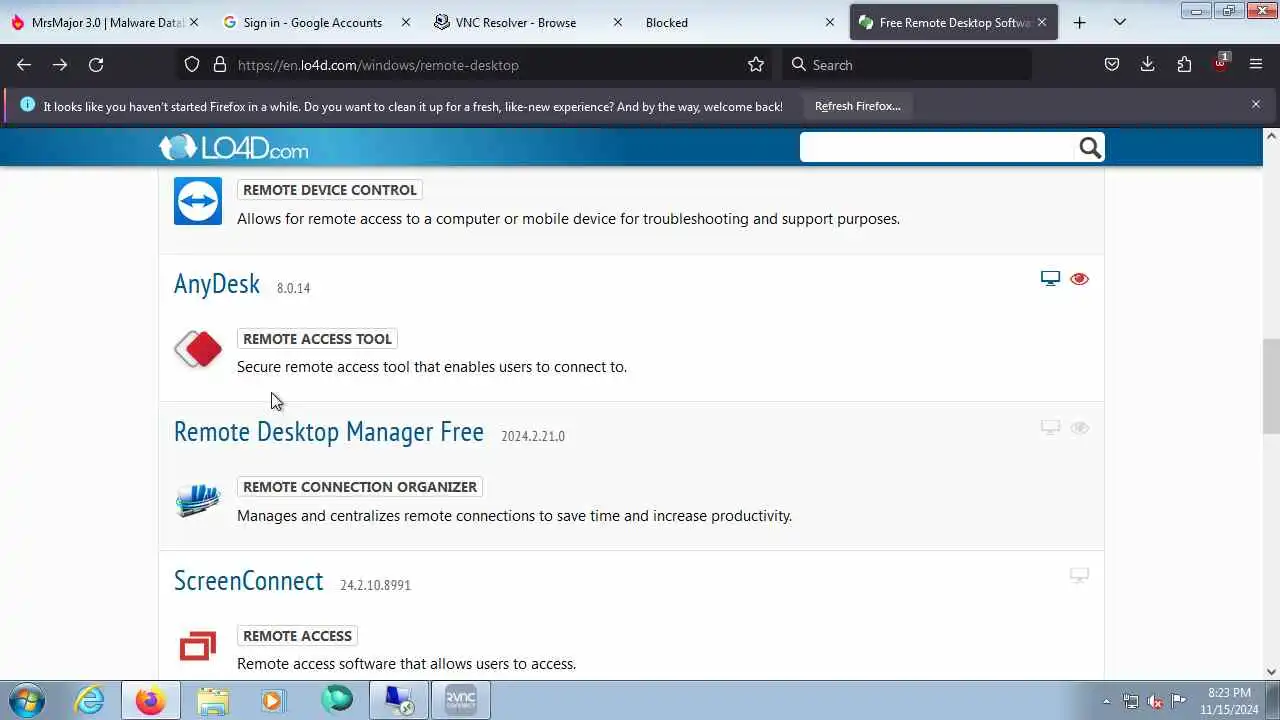1280x720 pixels.
Task: Click the LO4D.com site logo
Action: pyautogui.click(x=233, y=148)
